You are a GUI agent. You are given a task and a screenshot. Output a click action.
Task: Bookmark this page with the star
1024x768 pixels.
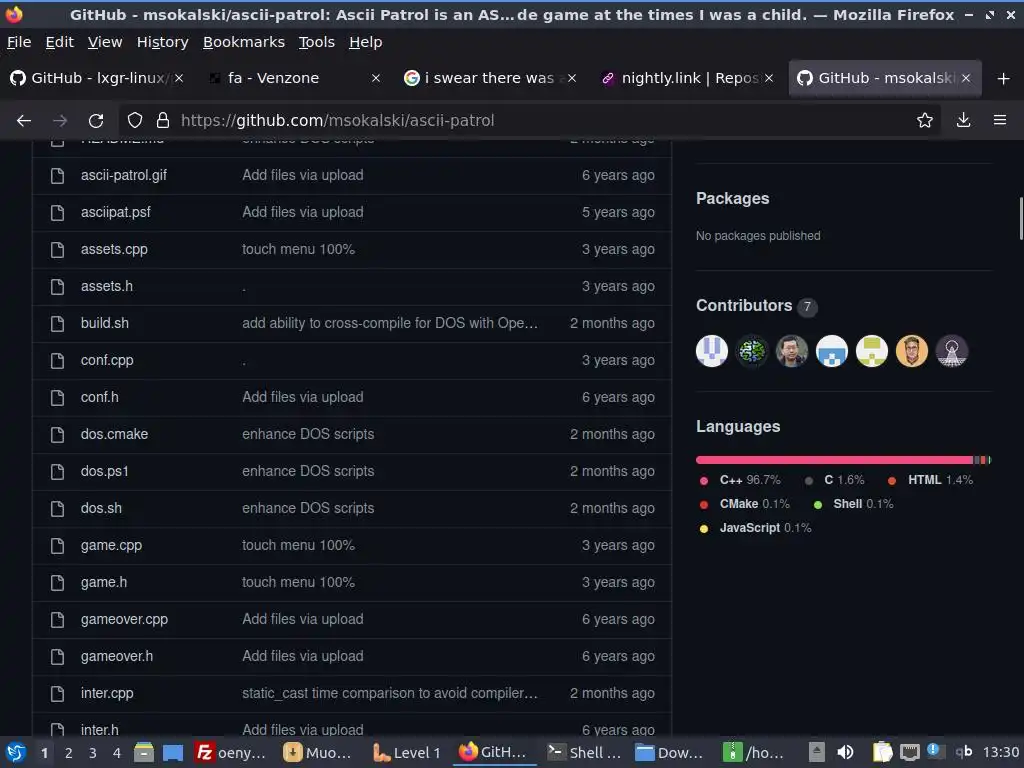tap(924, 120)
